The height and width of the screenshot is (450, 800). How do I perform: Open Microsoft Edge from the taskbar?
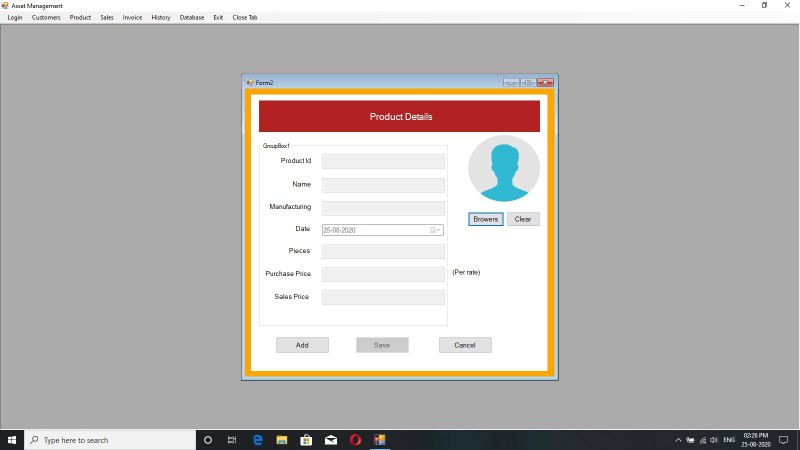point(258,440)
